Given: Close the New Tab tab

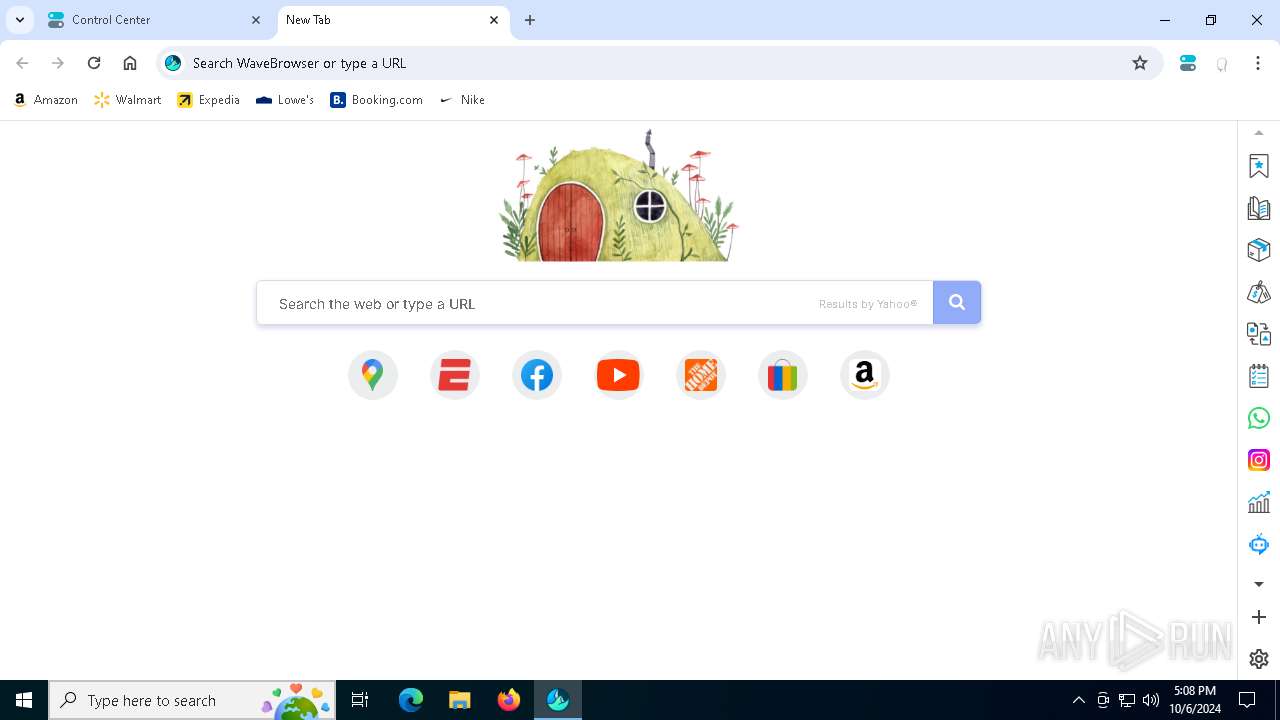Looking at the screenshot, I should click(494, 20).
